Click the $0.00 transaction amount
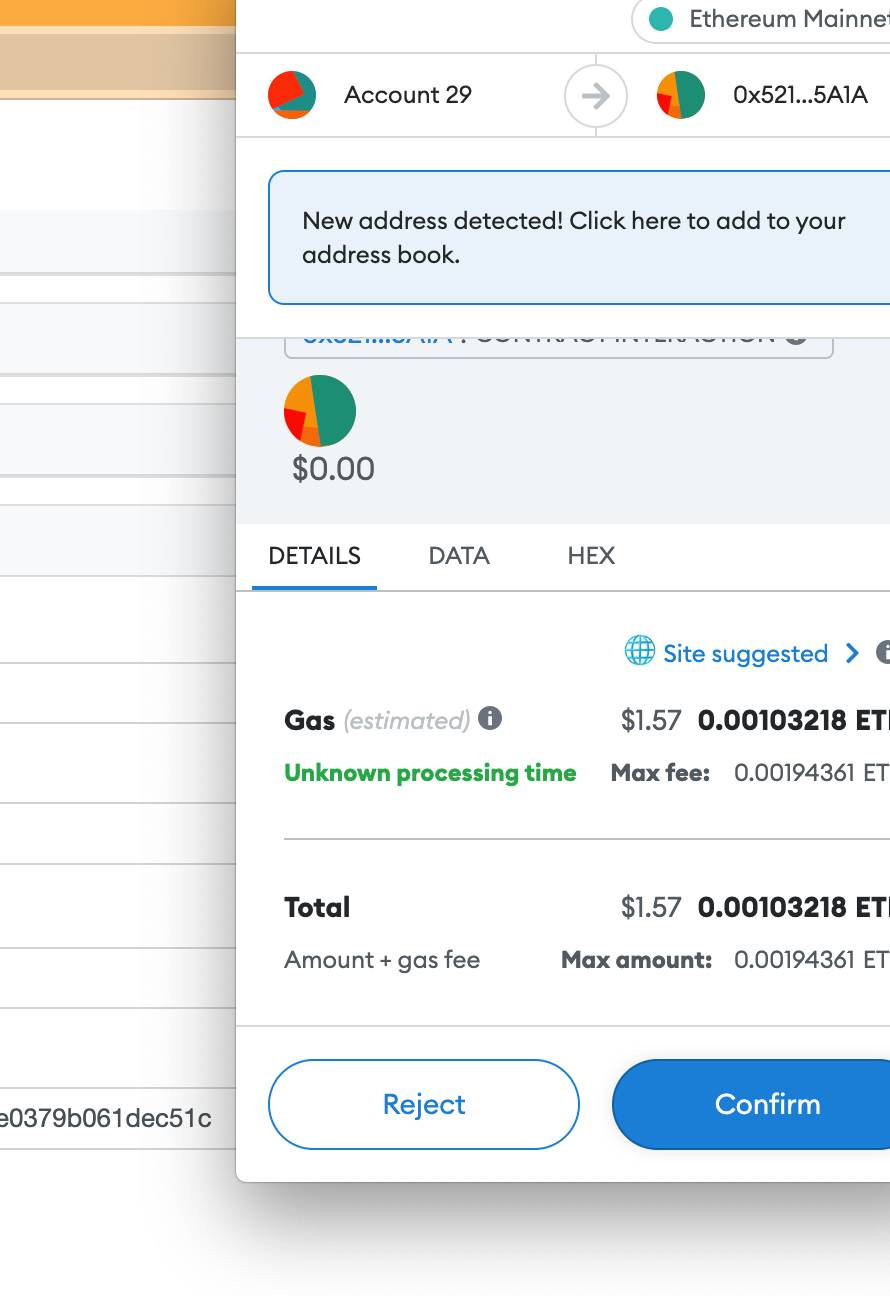 [333, 468]
